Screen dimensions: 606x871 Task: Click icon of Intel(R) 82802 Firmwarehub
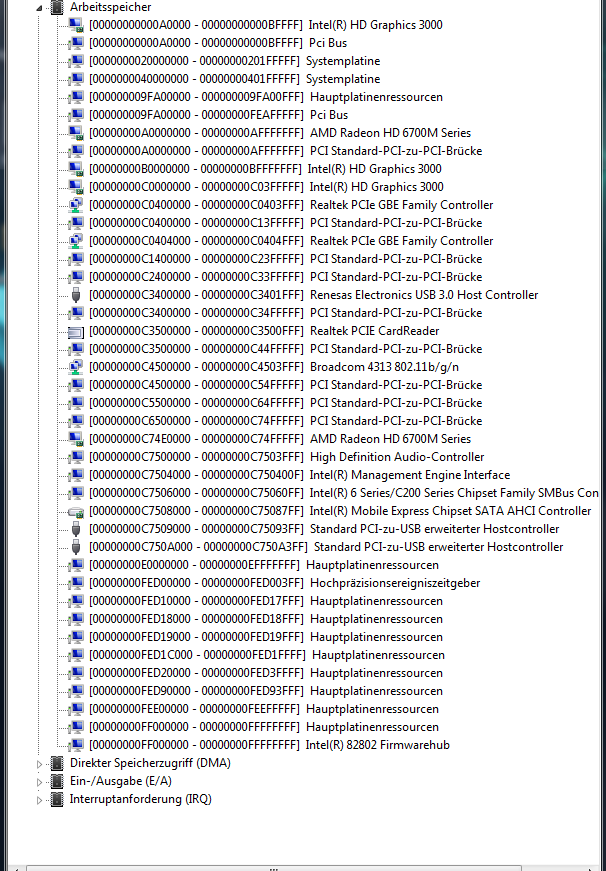click(x=76, y=745)
